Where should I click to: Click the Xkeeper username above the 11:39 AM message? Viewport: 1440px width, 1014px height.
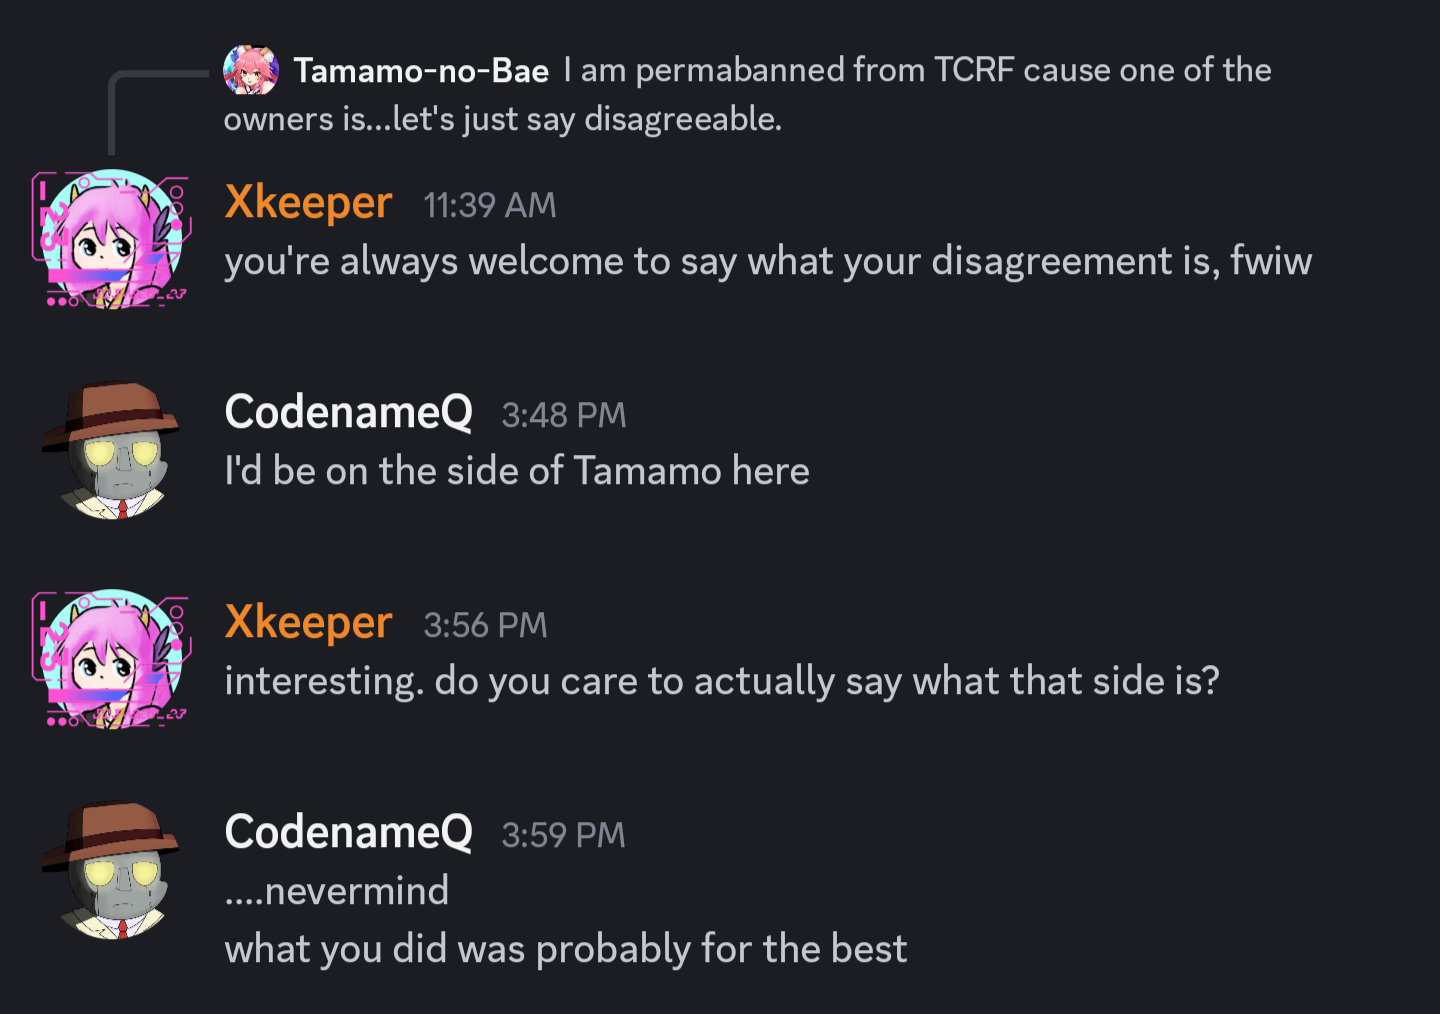(308, 203)
